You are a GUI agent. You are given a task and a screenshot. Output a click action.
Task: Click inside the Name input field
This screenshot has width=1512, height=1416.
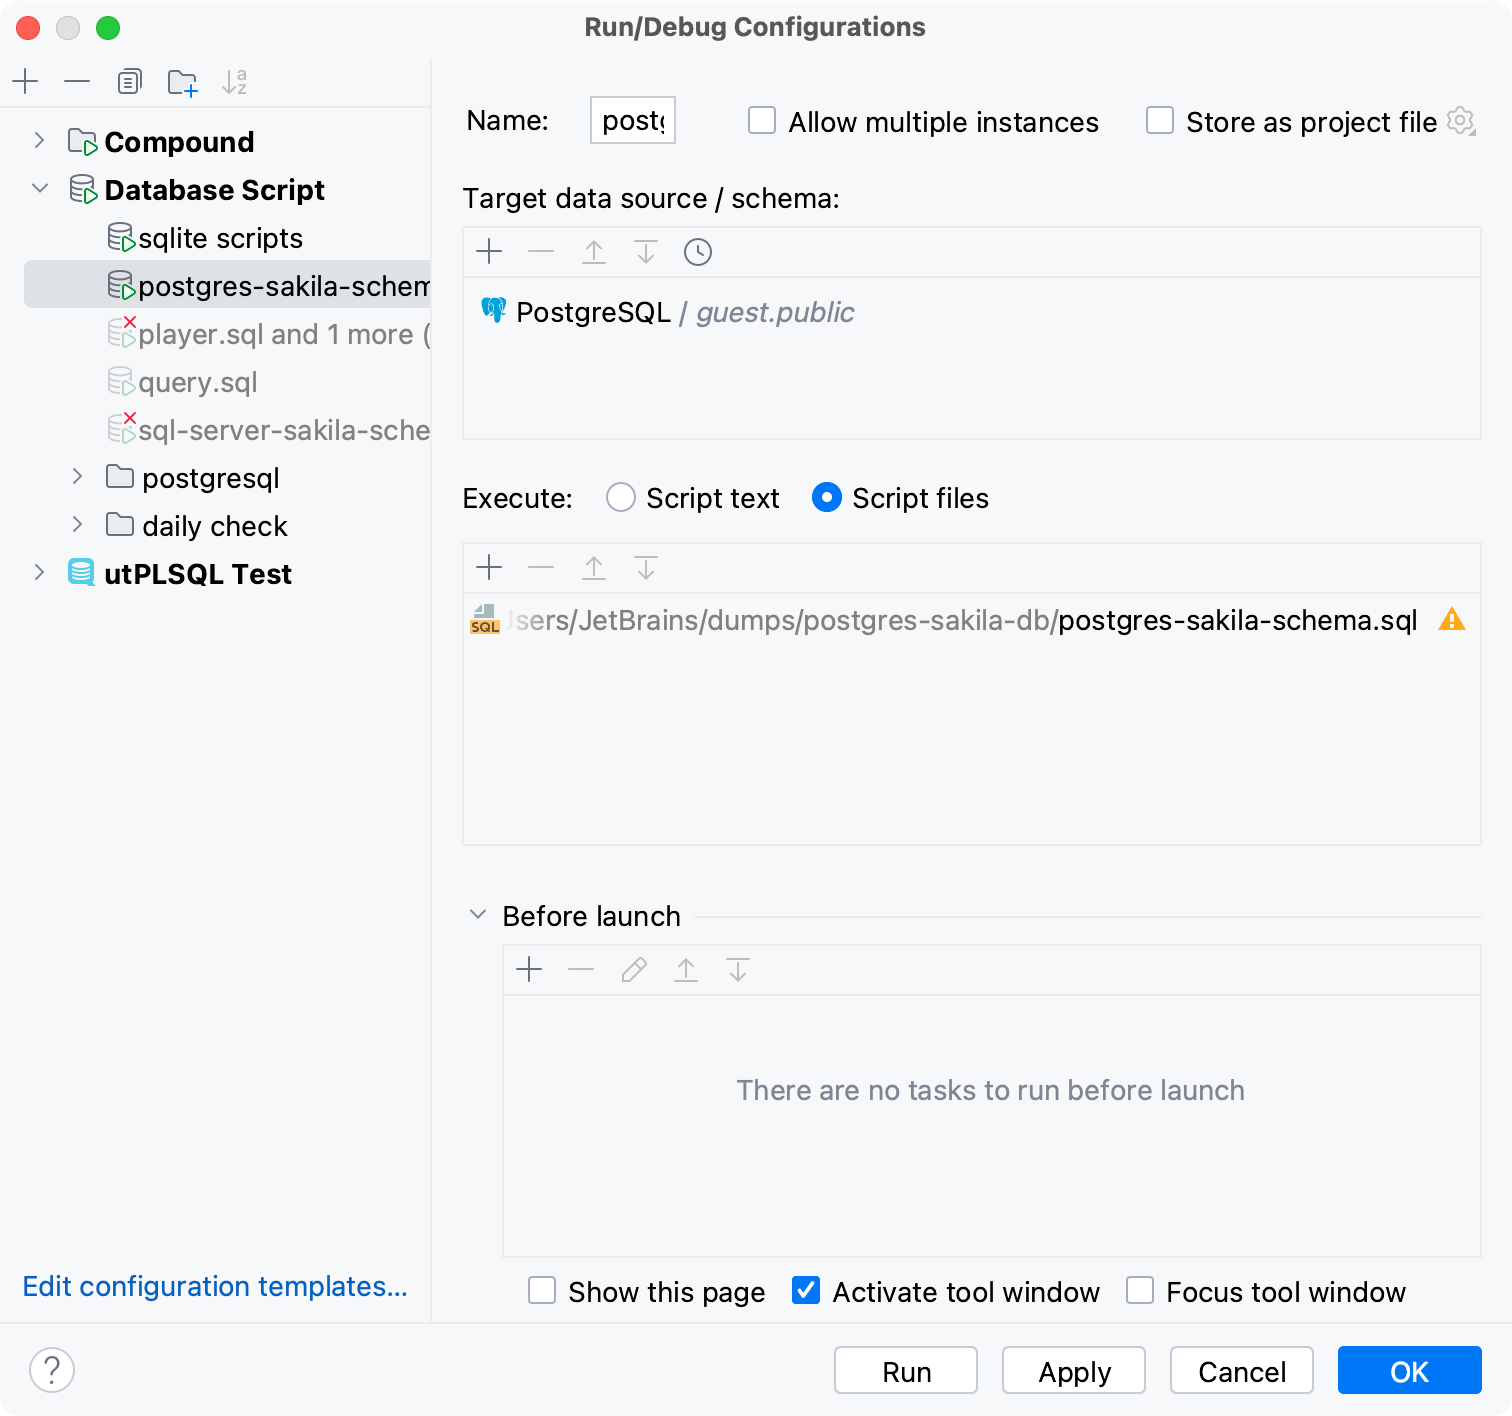(631, 120)
